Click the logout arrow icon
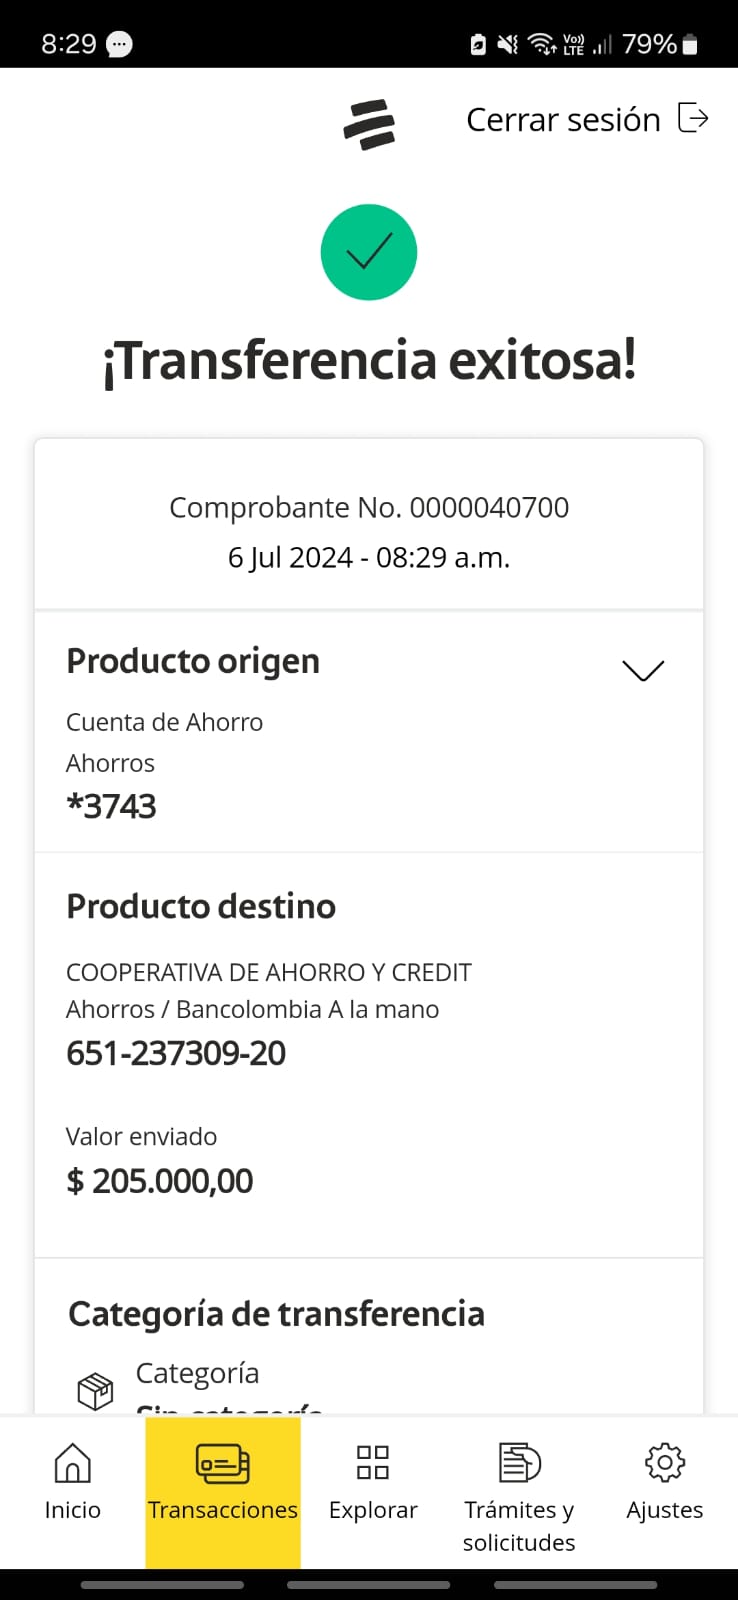This screenshot has width=738, height=1600. pyautogui.click(x=693, y=118)
